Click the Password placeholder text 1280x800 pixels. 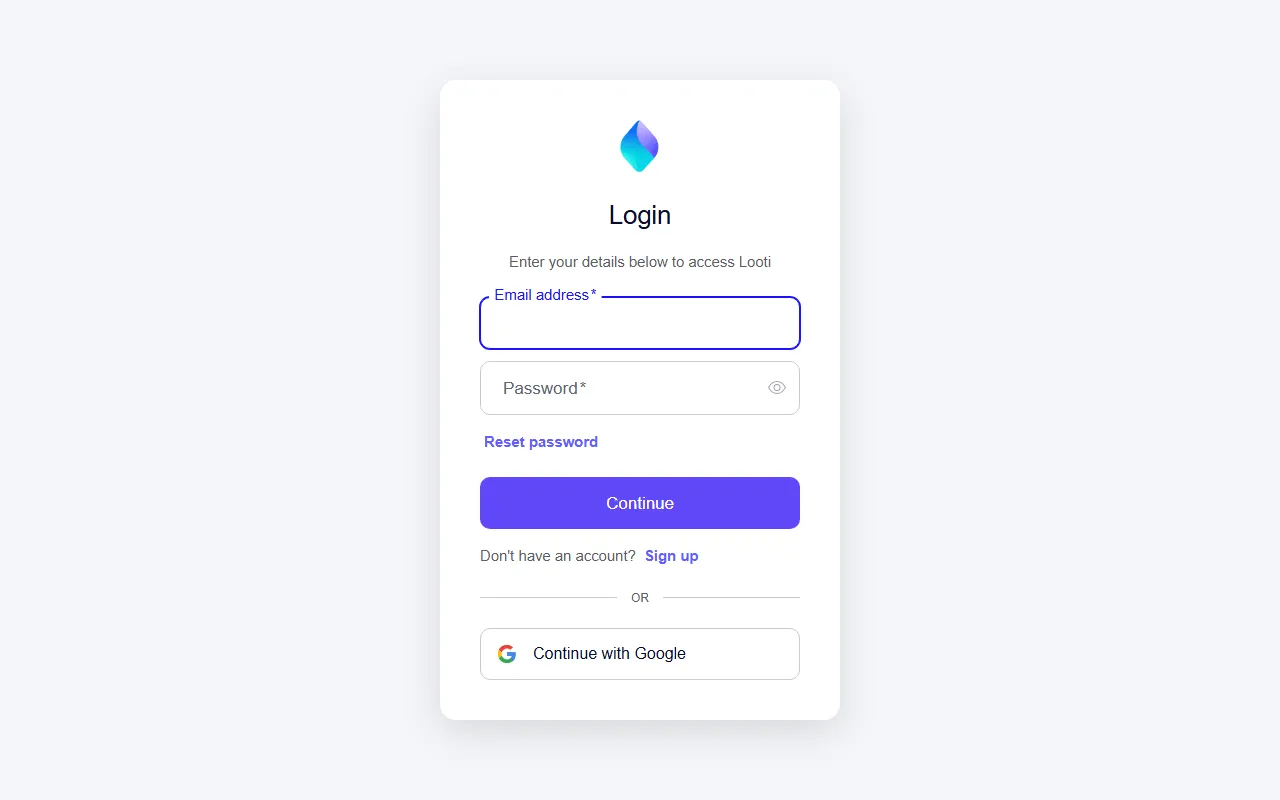545,388
